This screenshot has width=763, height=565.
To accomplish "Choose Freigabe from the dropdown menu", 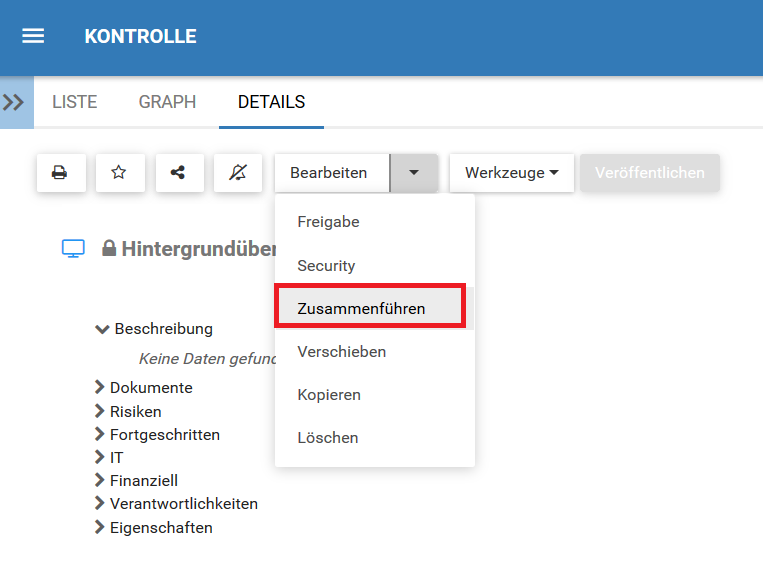I will [x=375, y=222].
